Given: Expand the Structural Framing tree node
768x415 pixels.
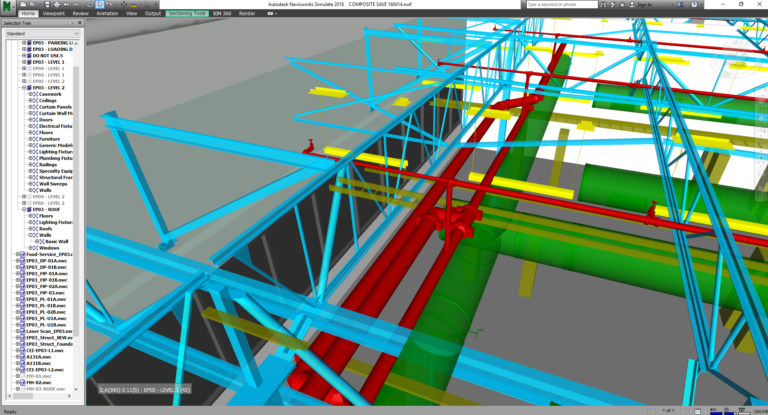Looking at the screenshot, I should (30, 177).
